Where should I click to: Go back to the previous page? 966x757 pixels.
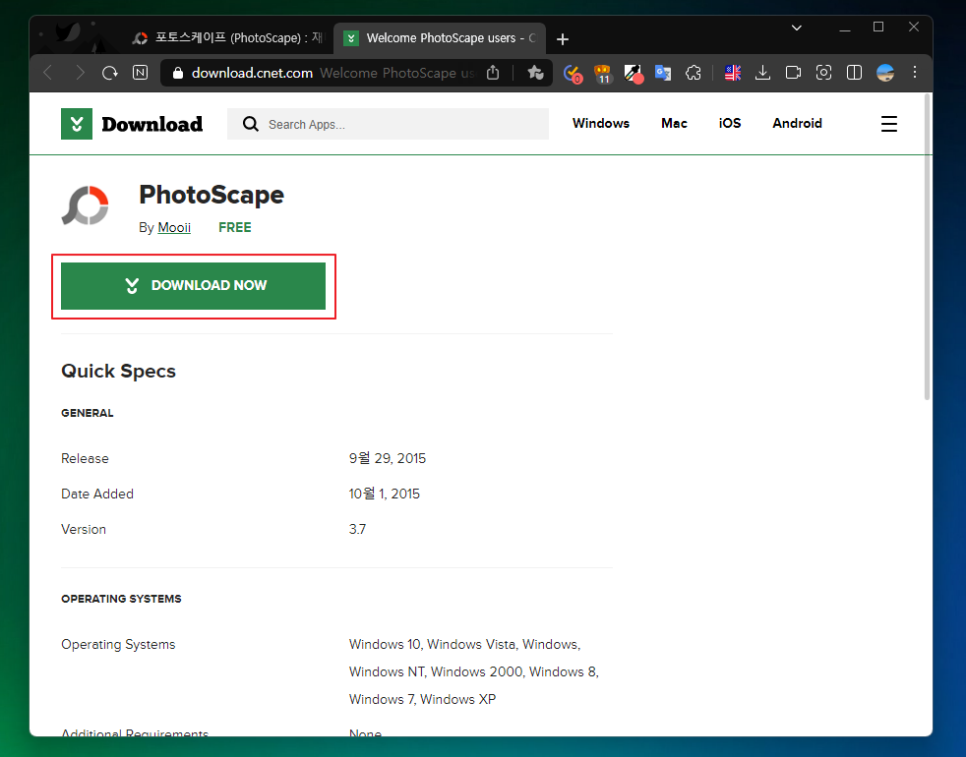[x=48, y=73]
